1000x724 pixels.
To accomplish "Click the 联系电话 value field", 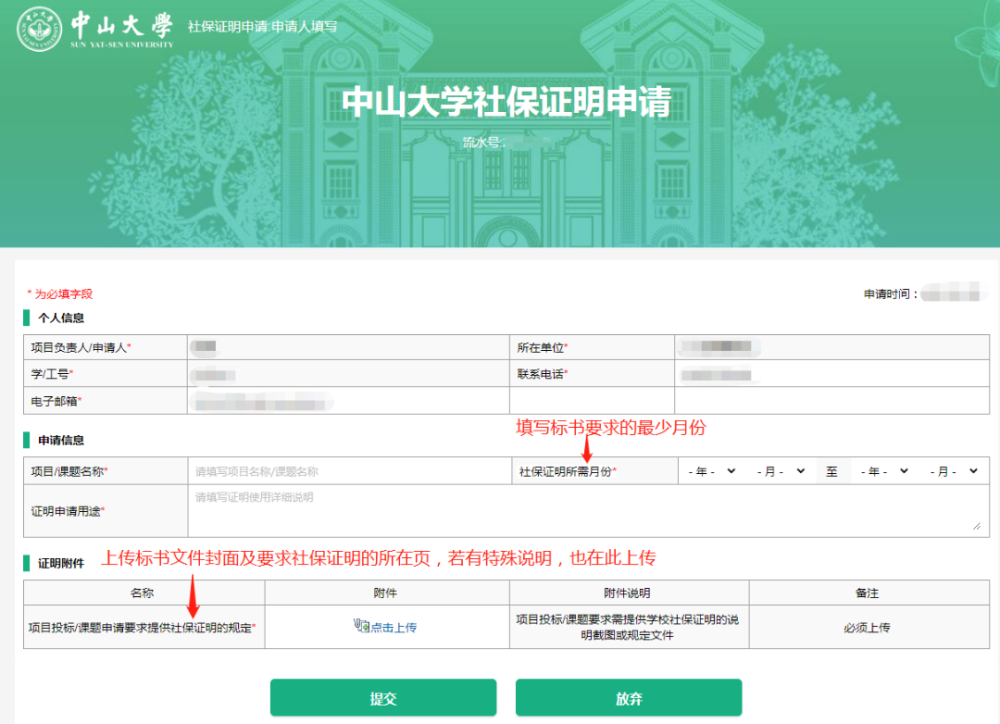I will point(832,374).
